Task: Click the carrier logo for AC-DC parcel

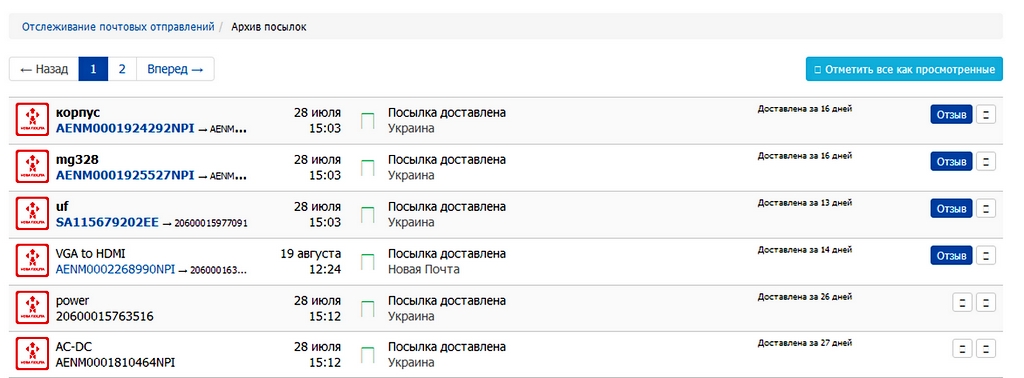Action: [32, 355]
